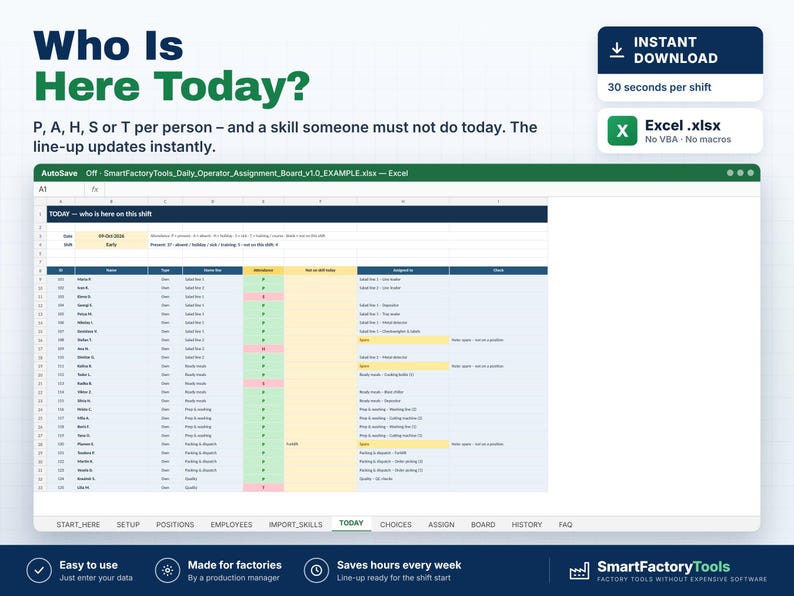
Task: Select the active TODAY sheet tab
Action: tap(351, 523)
